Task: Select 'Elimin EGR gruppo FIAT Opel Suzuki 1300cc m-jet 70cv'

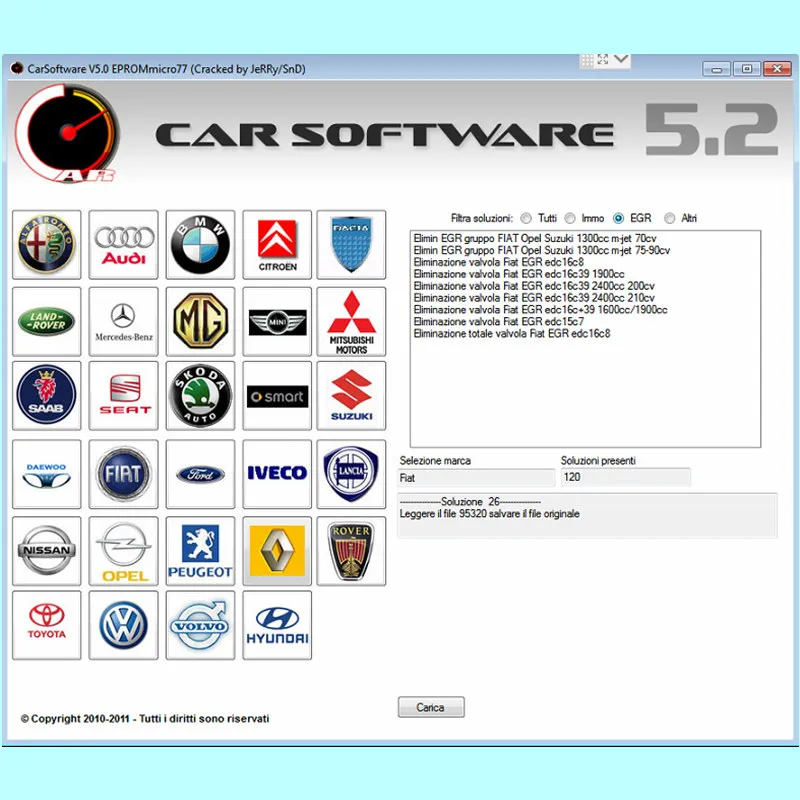Action: click(x=535, y=238)
